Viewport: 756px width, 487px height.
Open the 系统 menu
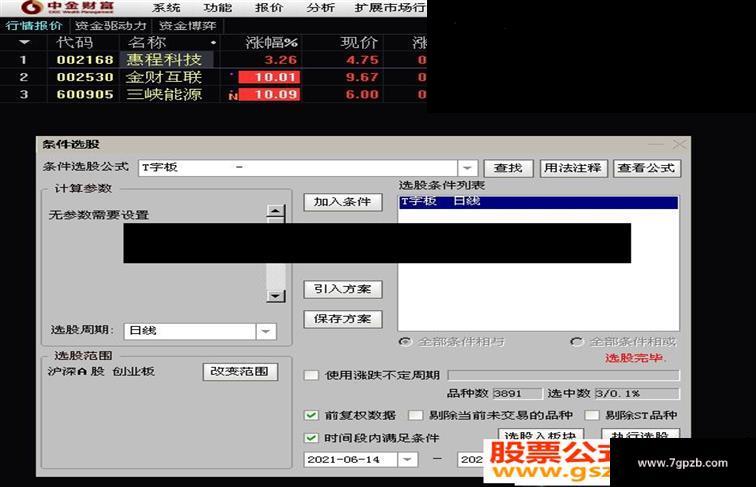[166, 8]
